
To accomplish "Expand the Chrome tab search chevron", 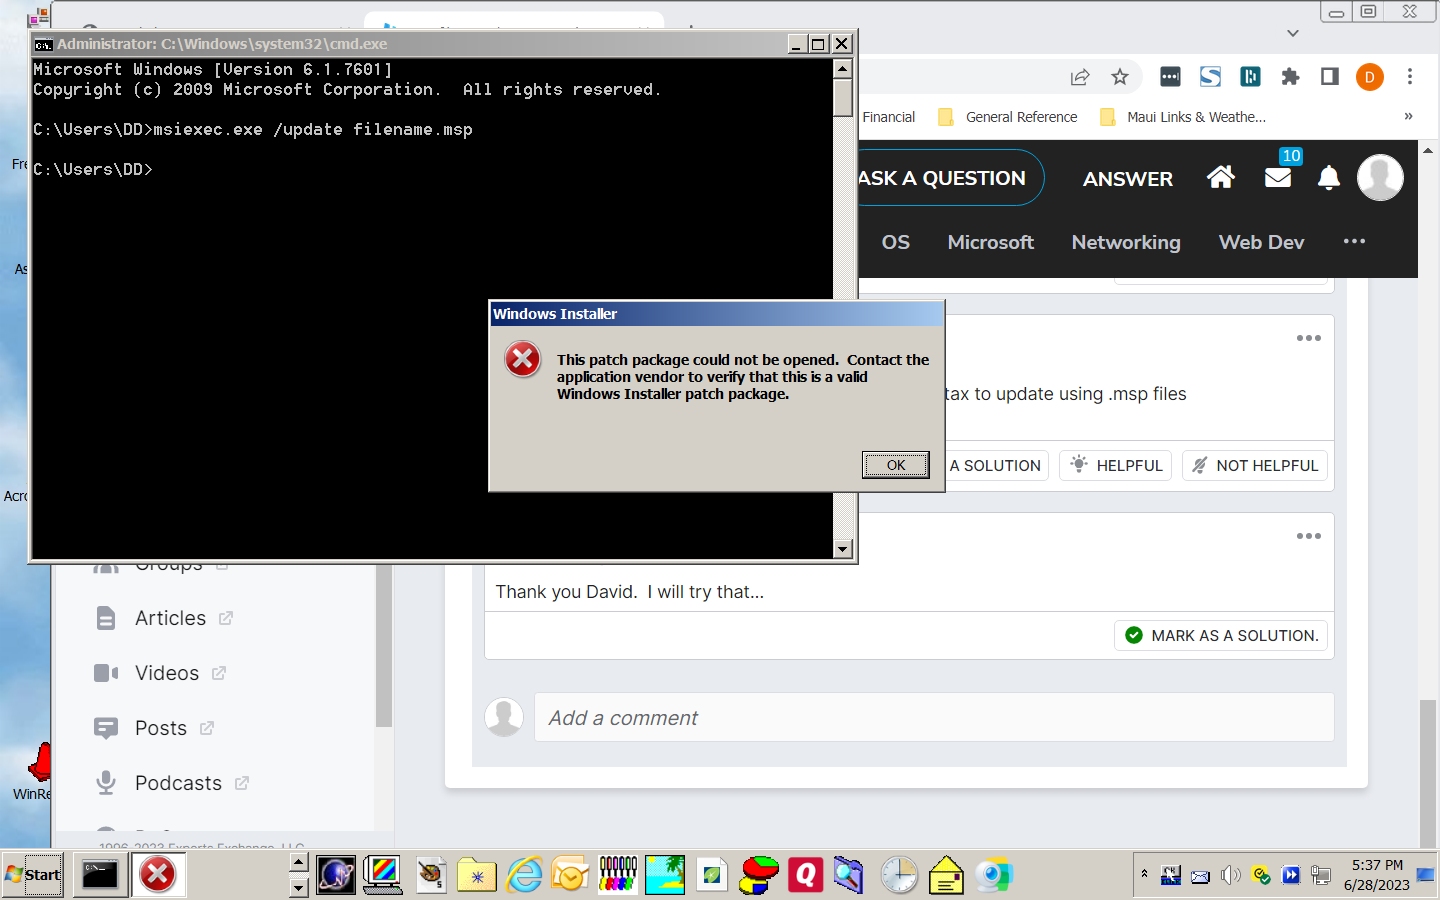I will pyautogui.click(x=1293, y=33).
